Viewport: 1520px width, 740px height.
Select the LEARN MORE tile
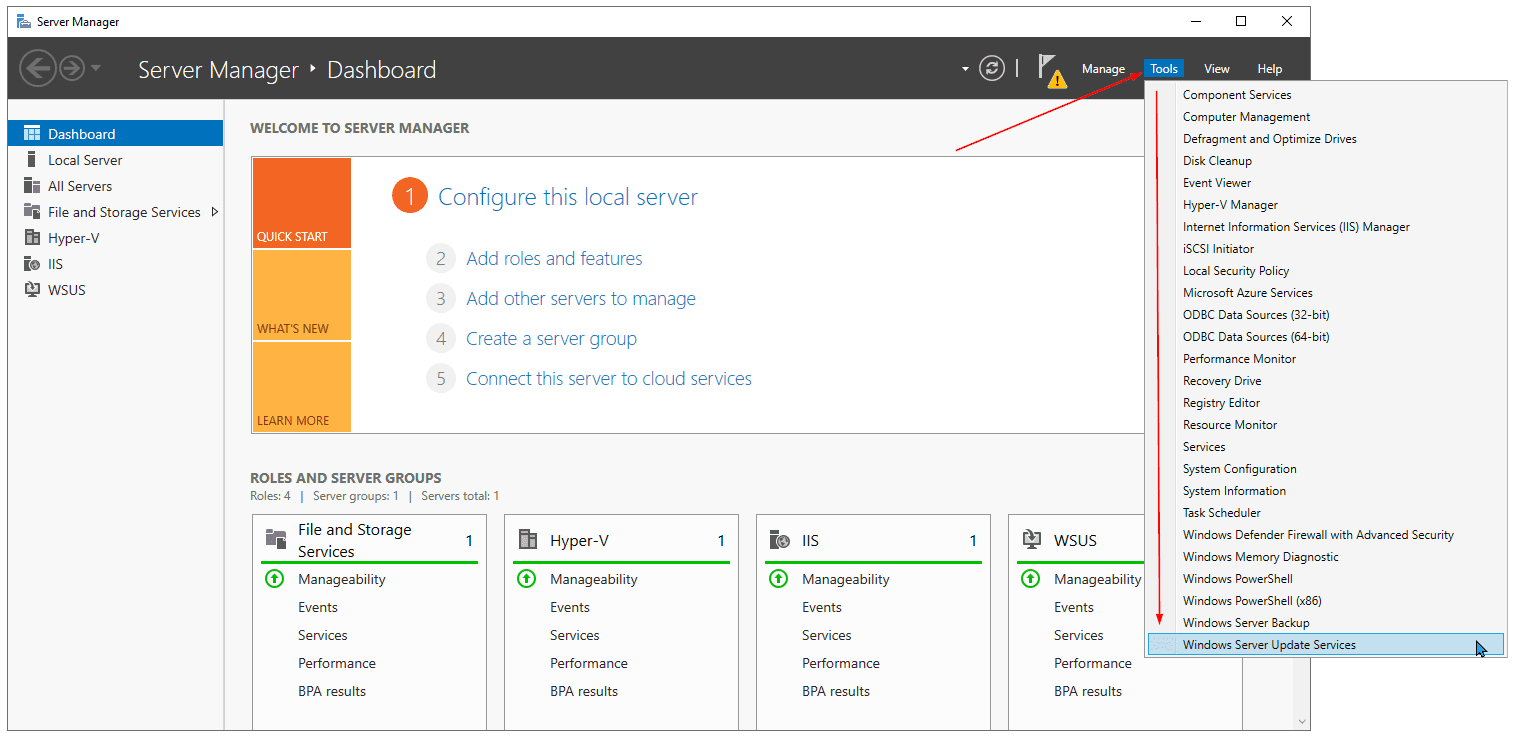pyautogui.click(x=302, y=387)
